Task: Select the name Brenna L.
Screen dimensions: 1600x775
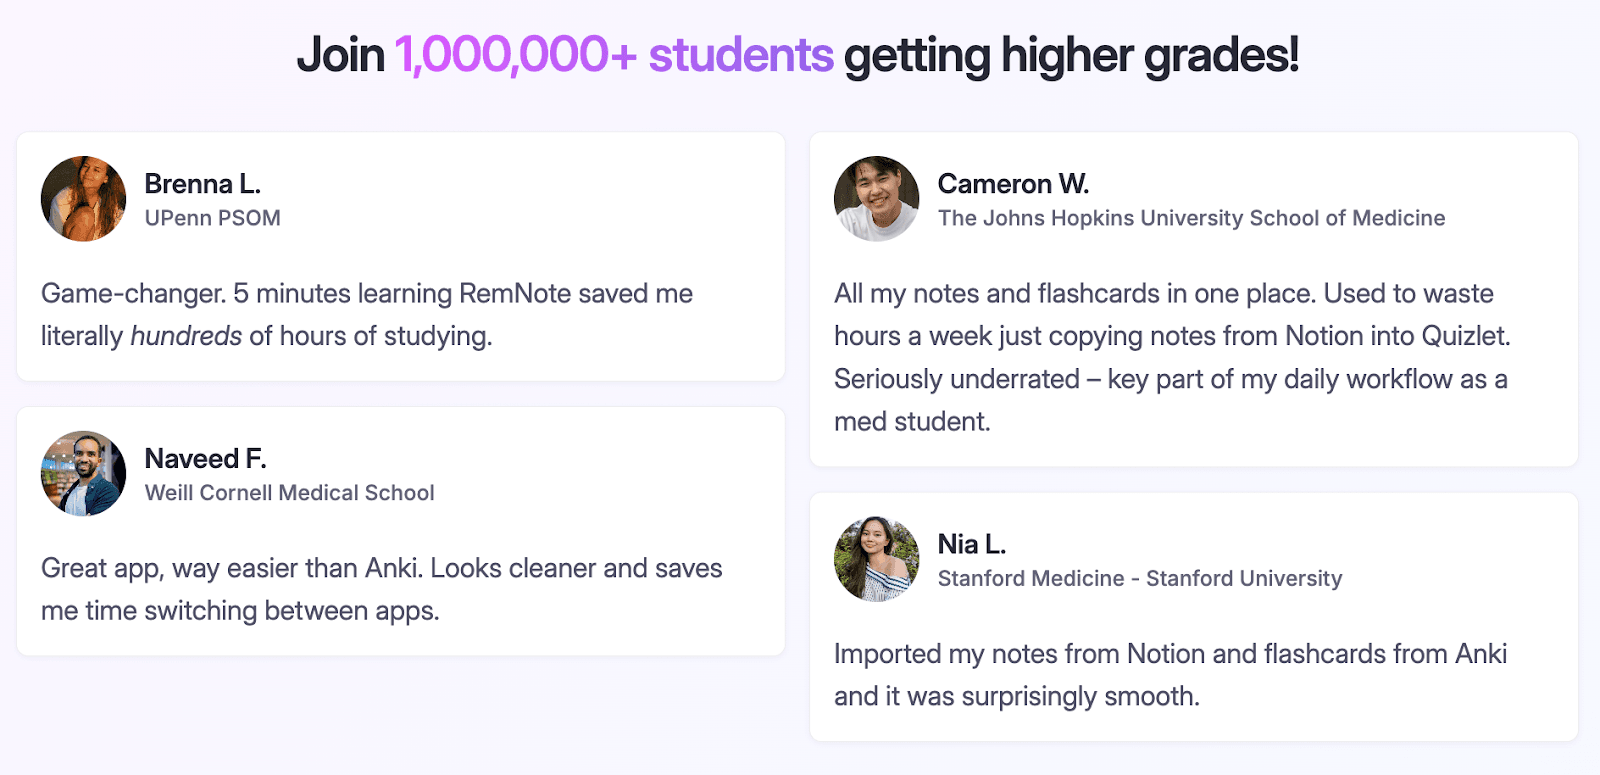Action: tap(202, 184)
